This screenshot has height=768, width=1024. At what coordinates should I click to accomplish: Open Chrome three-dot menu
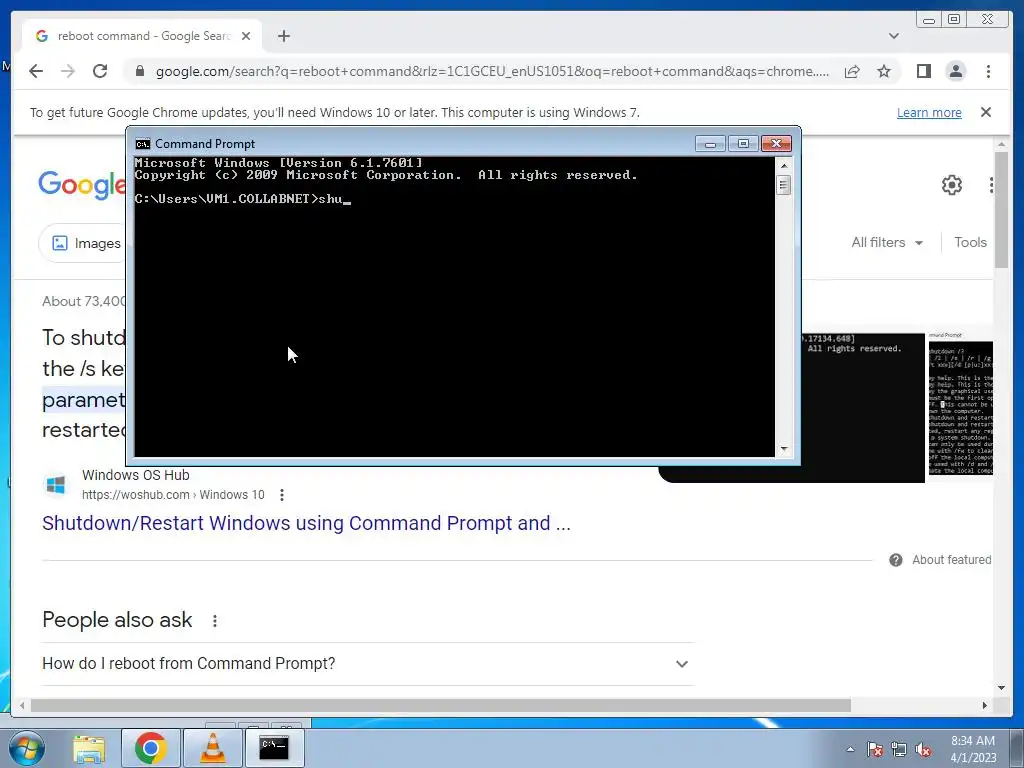point(988,71)
